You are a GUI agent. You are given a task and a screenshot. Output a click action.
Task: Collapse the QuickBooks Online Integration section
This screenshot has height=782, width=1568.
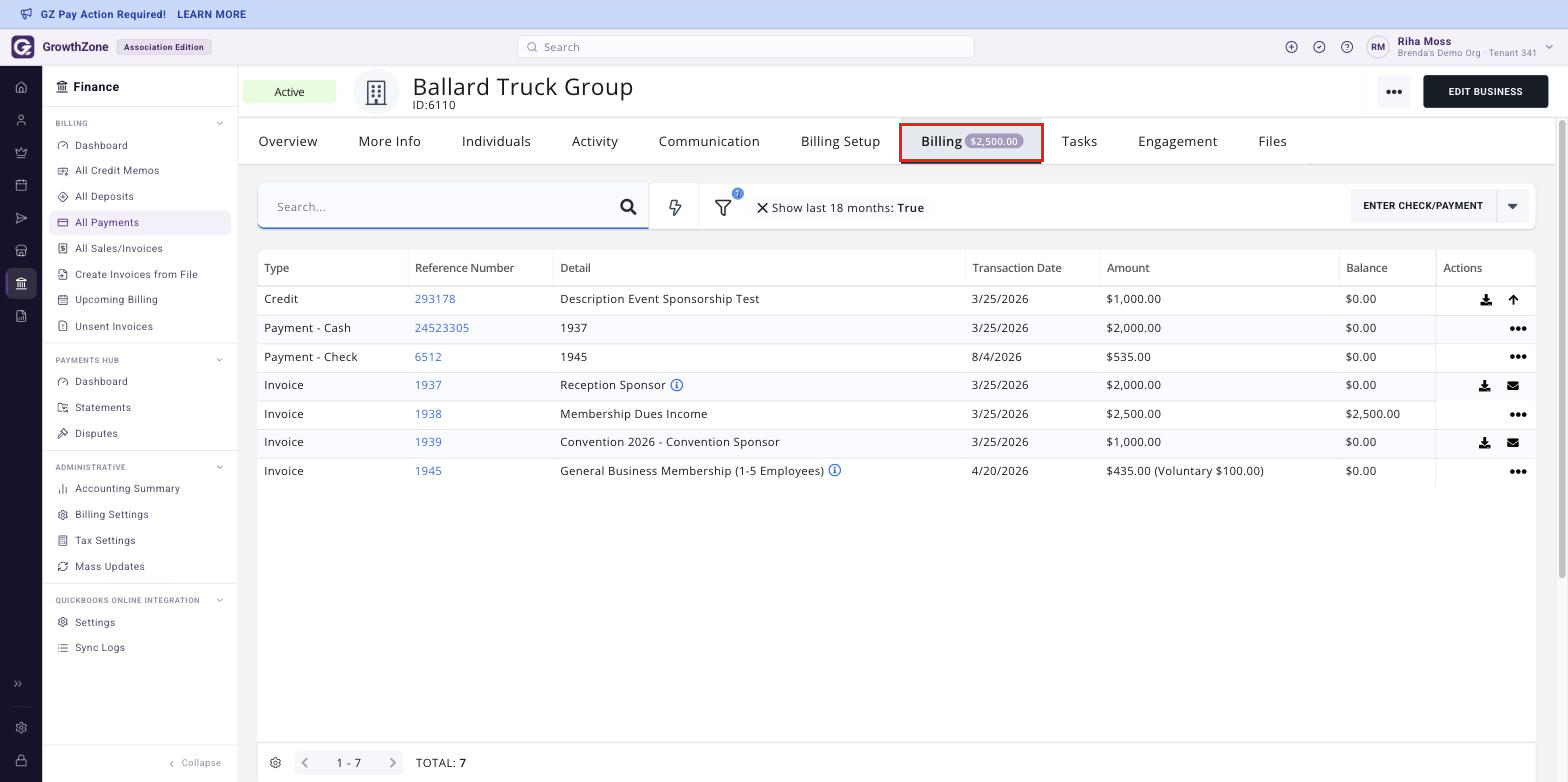click(x=220, y=600)
